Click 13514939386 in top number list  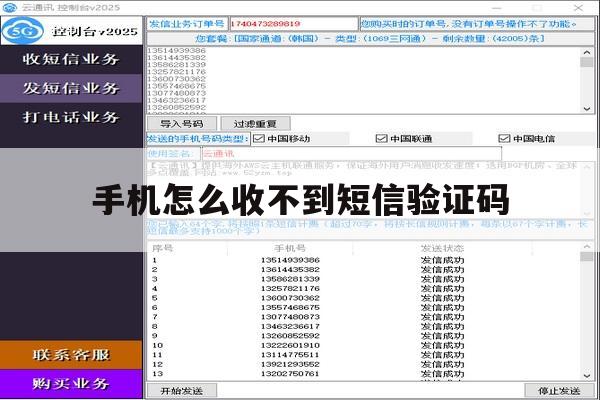point(176,51)
